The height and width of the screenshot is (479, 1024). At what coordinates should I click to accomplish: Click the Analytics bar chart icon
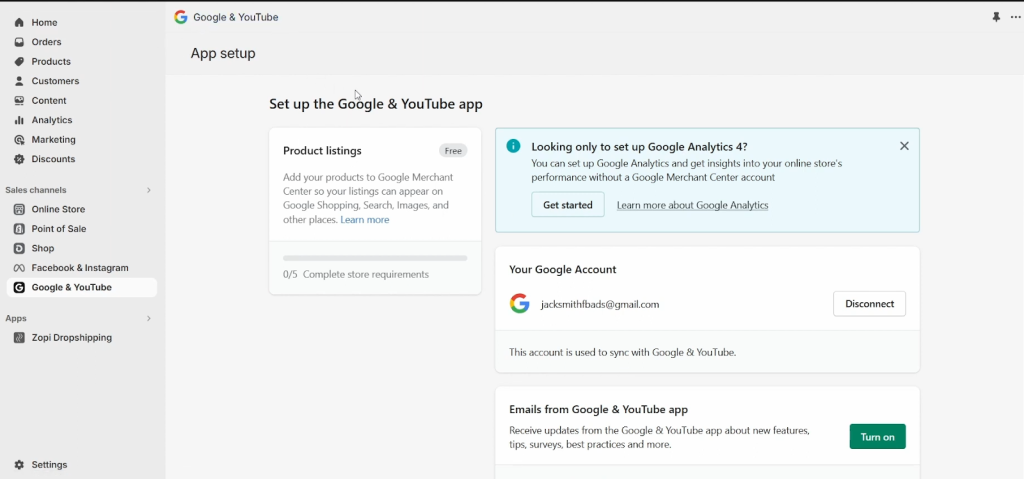tap(19, 120)
